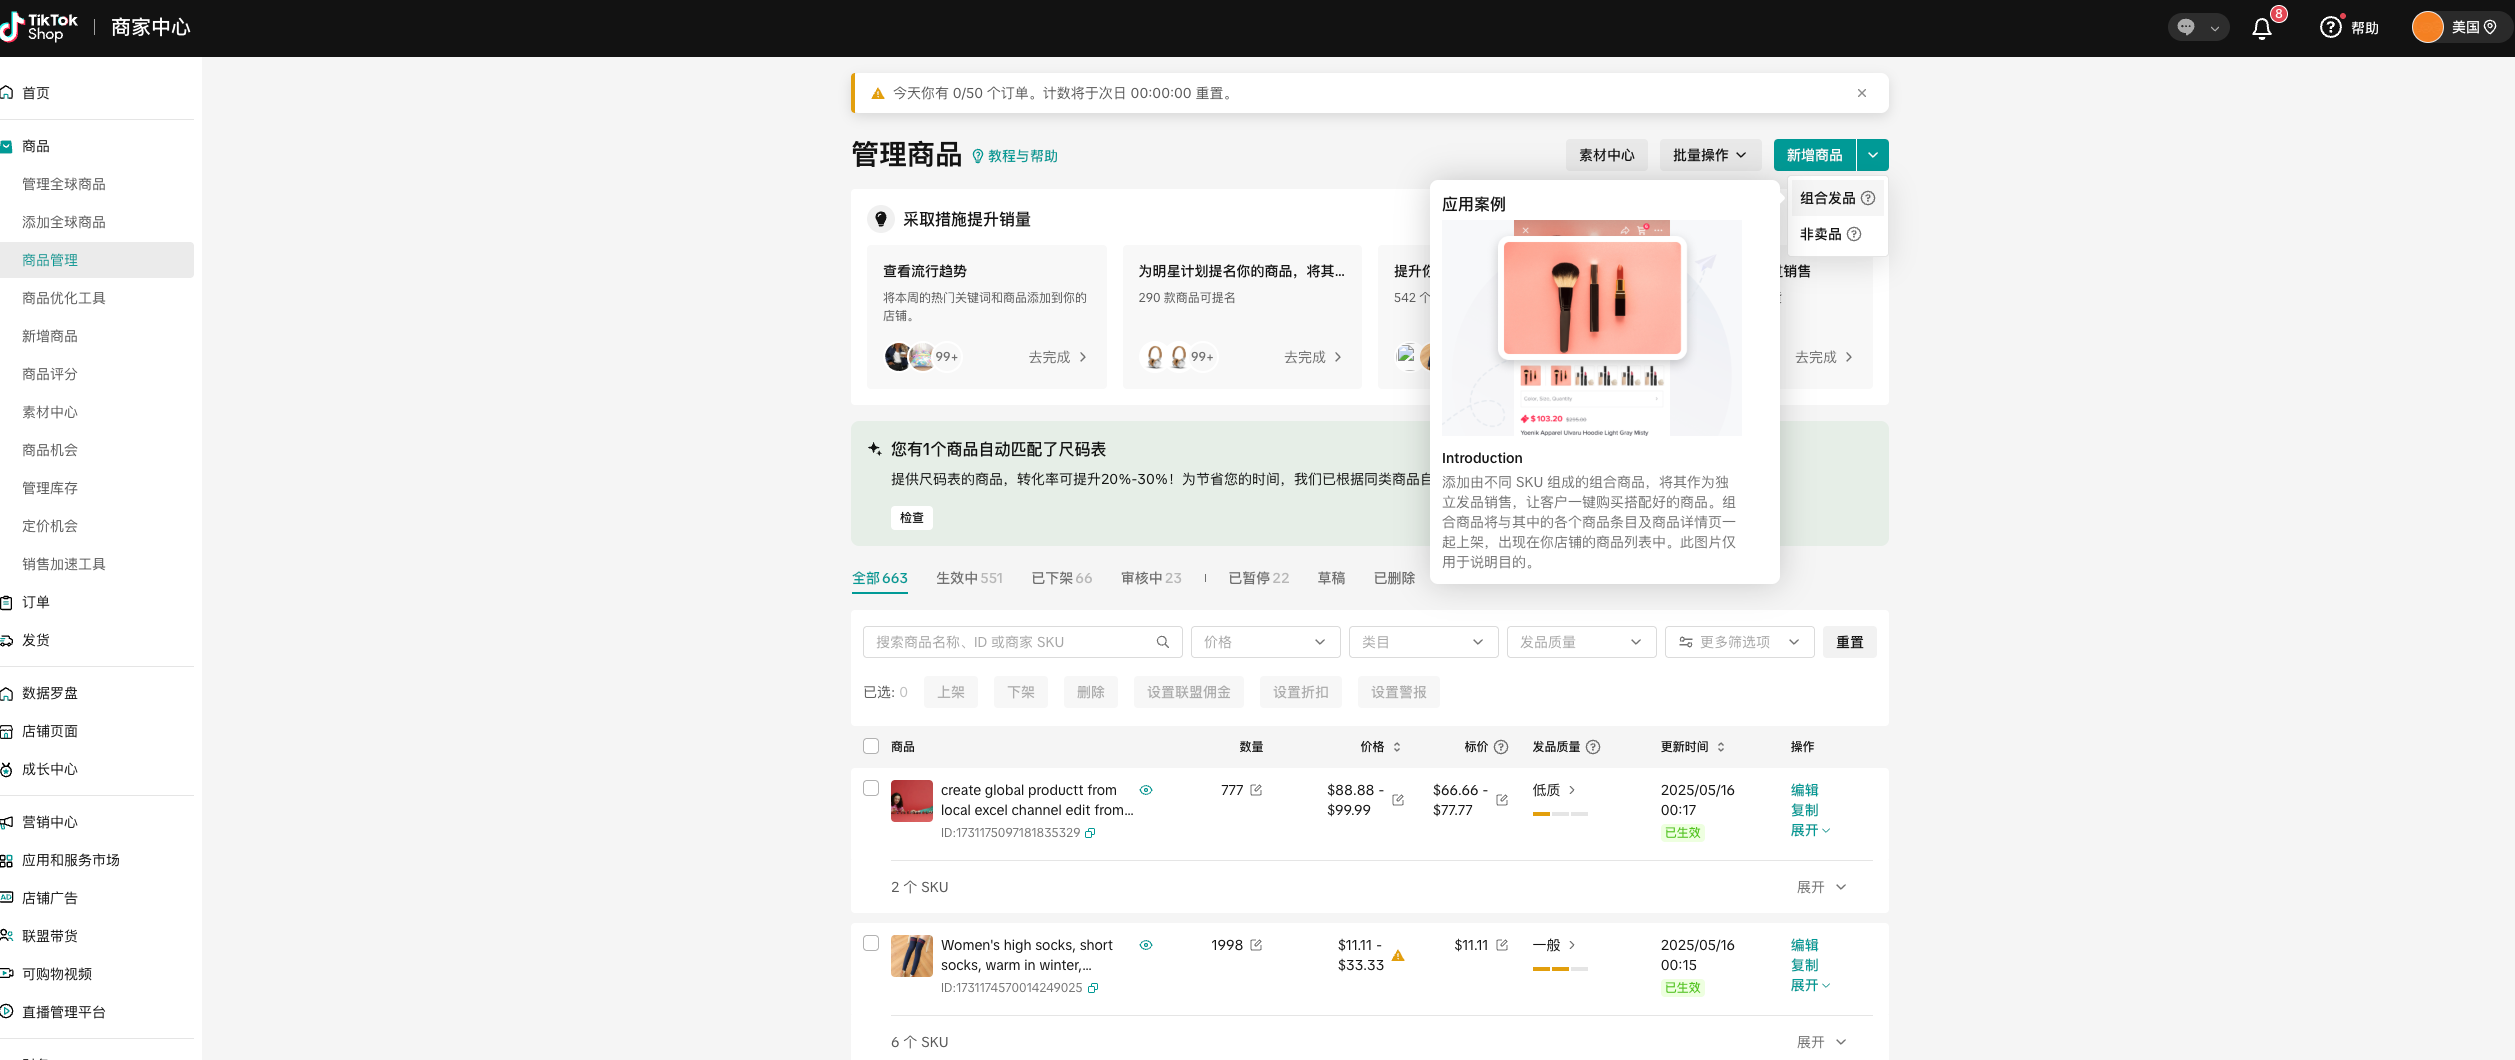The image size is (2515, 1060).
Task: Expand the 2 个 SKU row
Action: 1821,887
